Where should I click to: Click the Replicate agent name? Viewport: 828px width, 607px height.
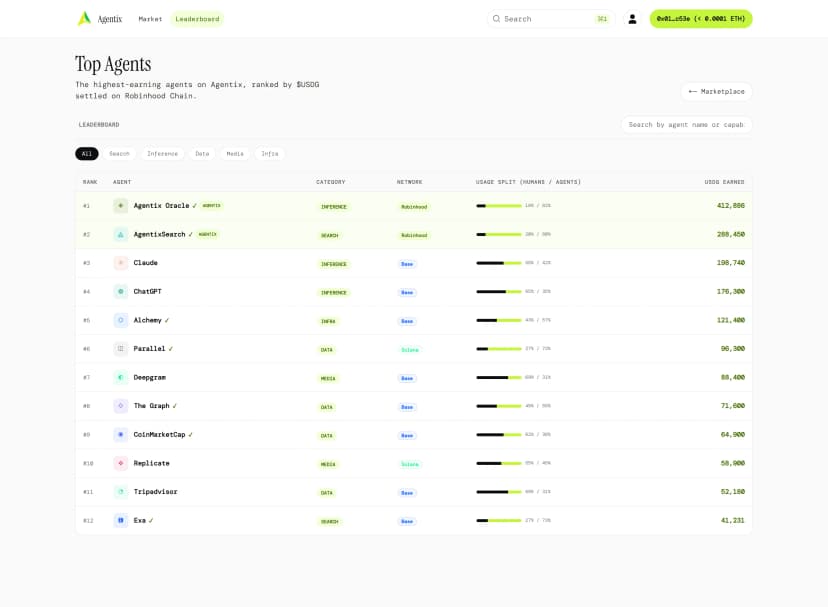(x=152, y=463)
